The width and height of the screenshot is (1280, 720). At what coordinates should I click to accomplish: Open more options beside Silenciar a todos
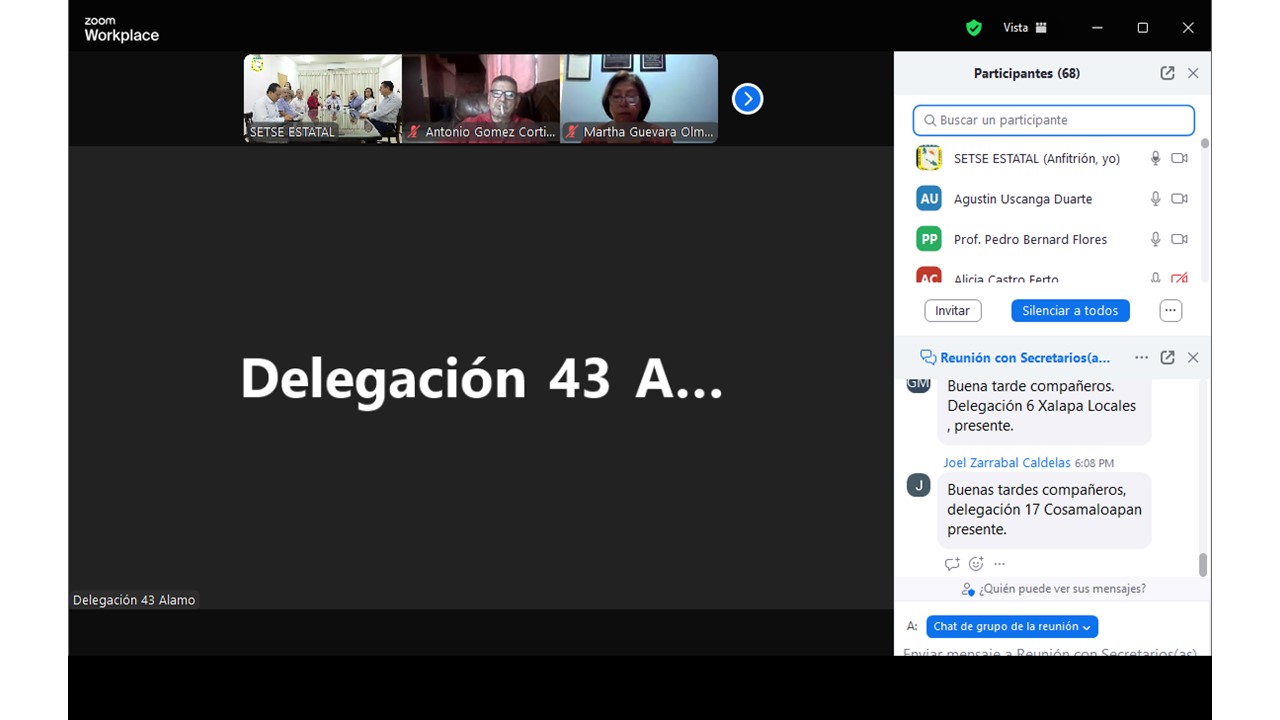pos(1170,311)
